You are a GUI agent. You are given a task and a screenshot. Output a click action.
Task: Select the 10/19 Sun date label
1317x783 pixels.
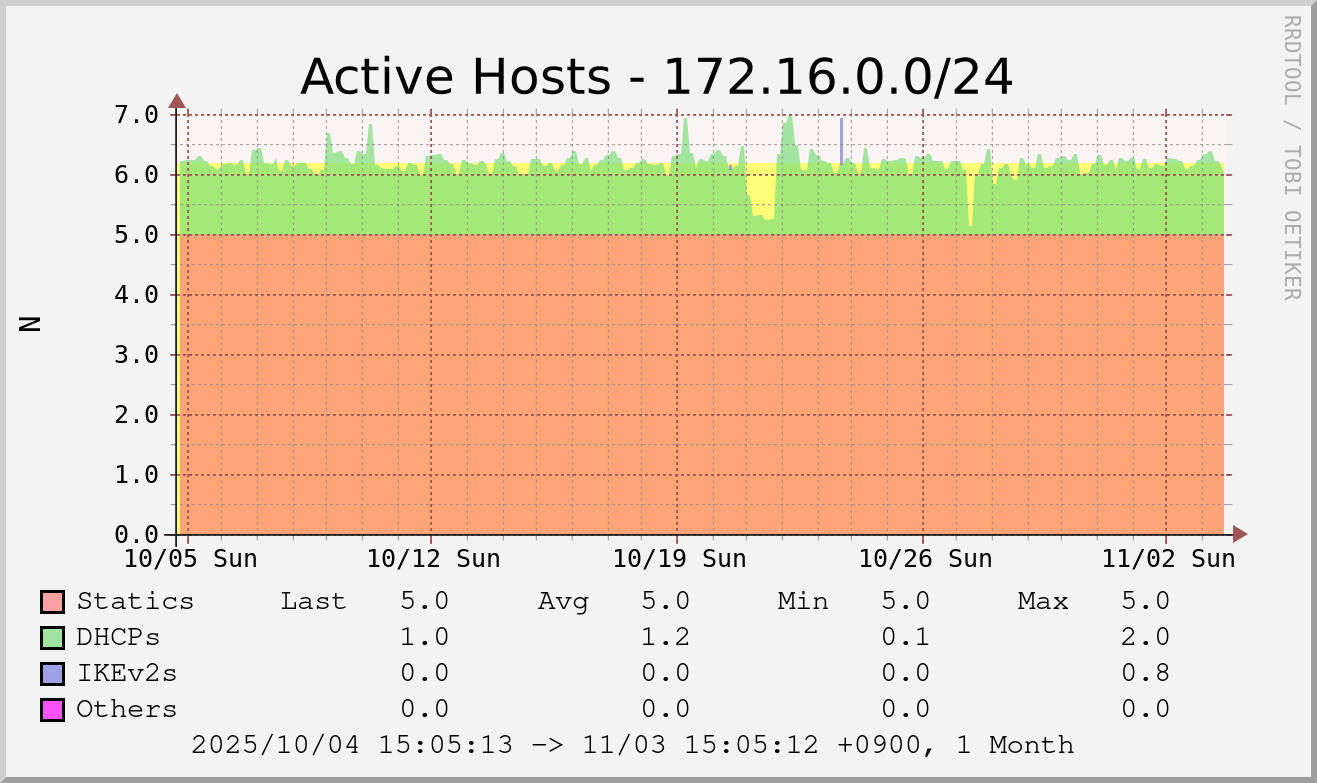(x=679, y=559)
